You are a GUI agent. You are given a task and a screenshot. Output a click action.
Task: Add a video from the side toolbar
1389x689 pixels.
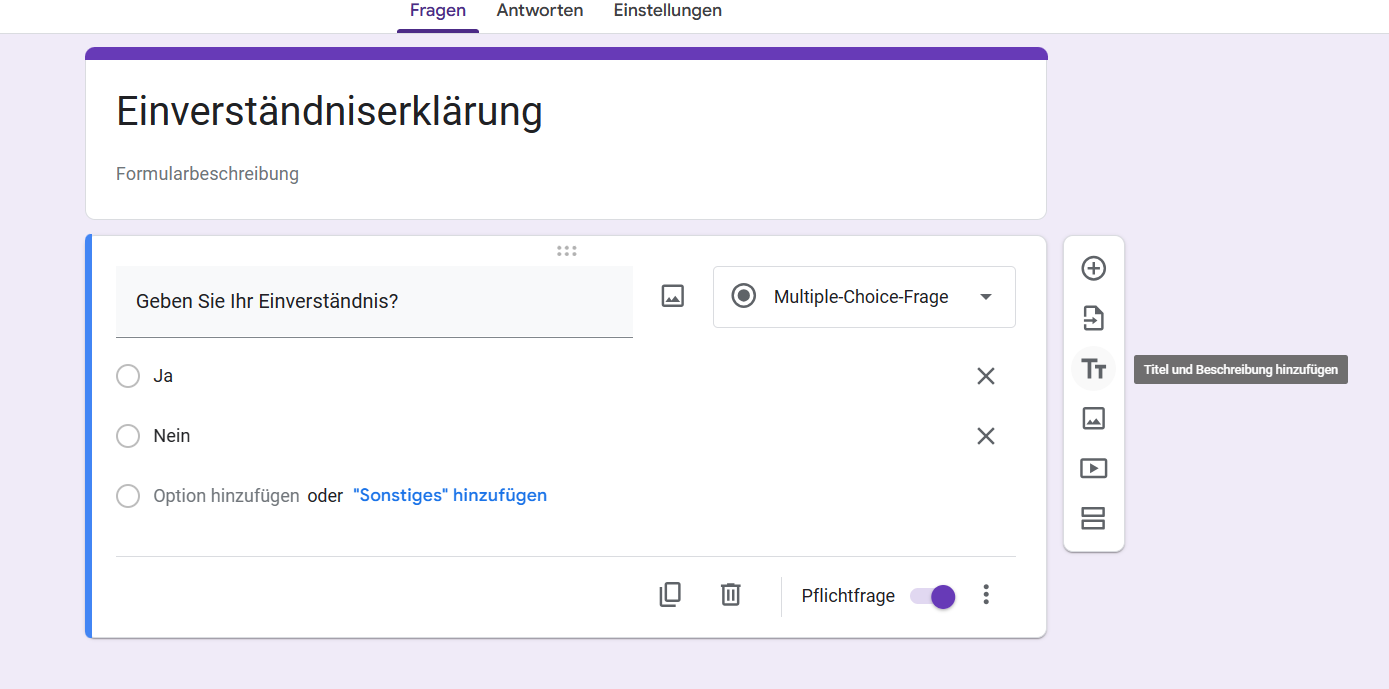click(1094, 468)
